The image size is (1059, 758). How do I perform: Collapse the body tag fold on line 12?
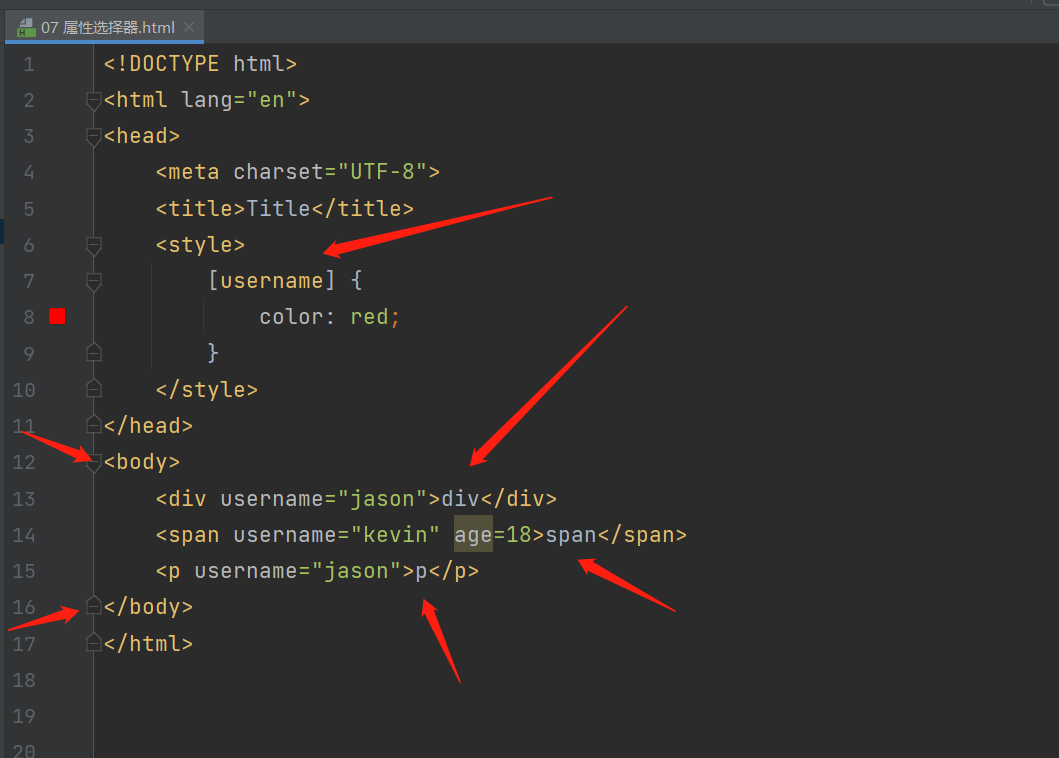pyautogui.click(x=94, y=462)
